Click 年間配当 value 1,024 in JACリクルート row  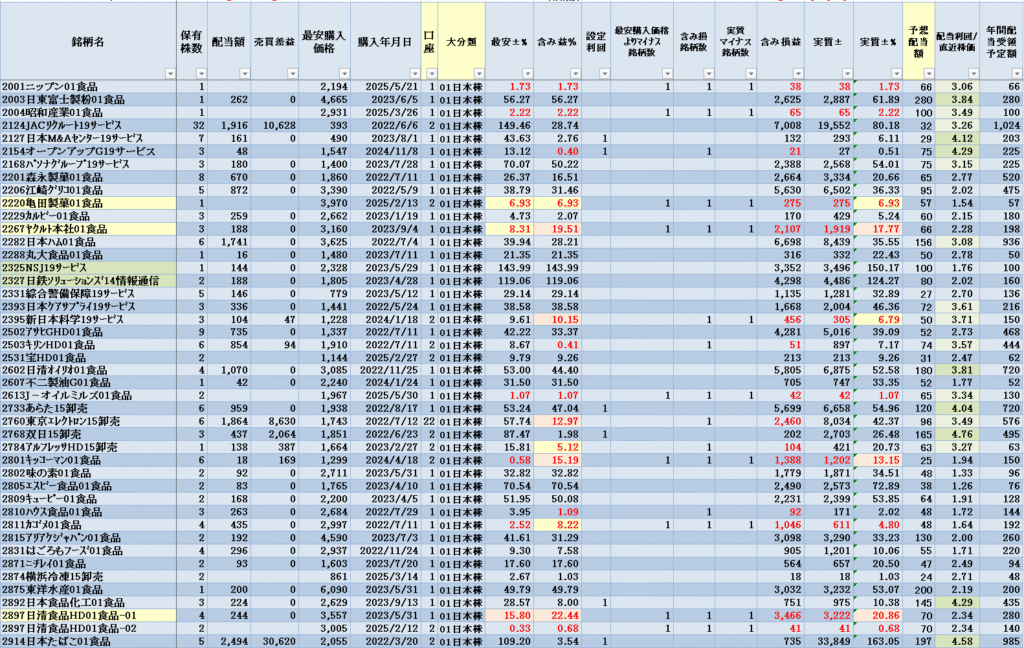coord(1008,125)
